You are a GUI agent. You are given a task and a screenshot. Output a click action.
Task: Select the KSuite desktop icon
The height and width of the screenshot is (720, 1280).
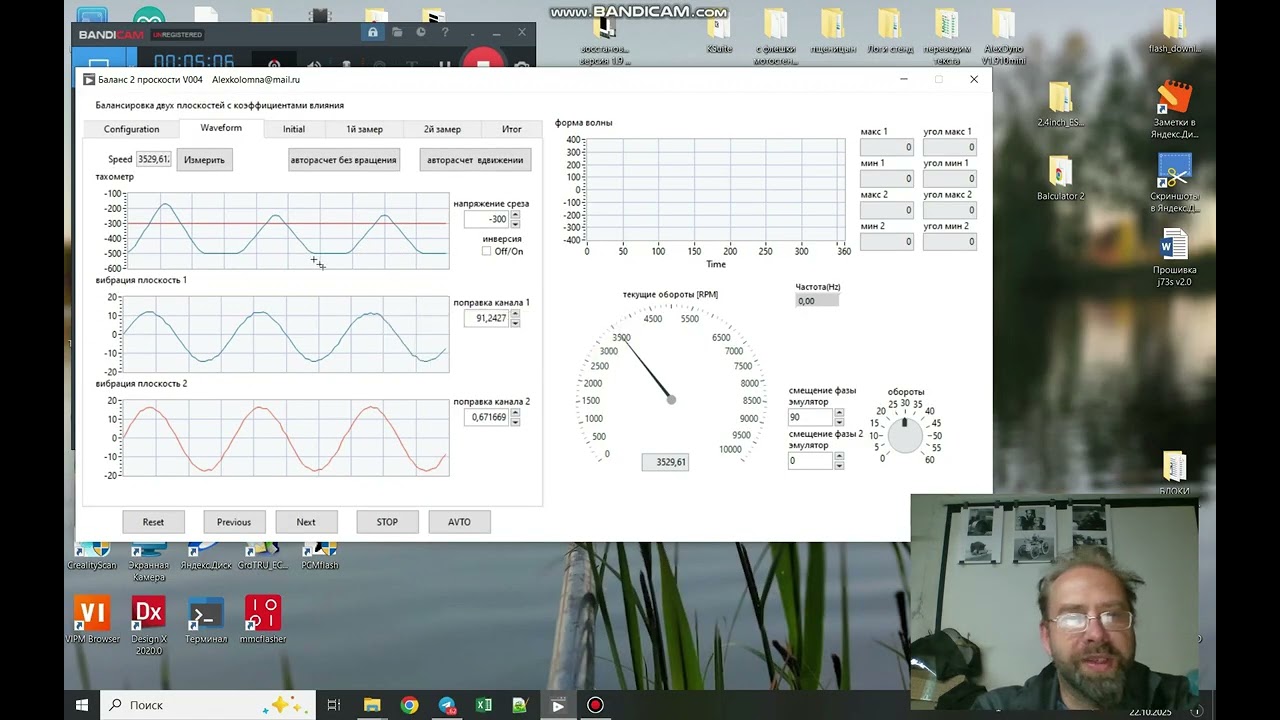pyautogui.click(x=719, y=30)
